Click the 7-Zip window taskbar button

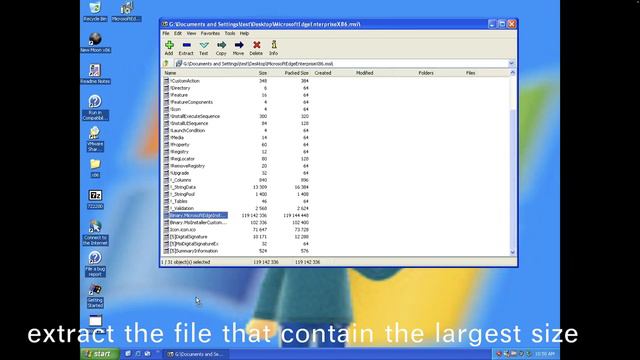(x=196, y=354)
